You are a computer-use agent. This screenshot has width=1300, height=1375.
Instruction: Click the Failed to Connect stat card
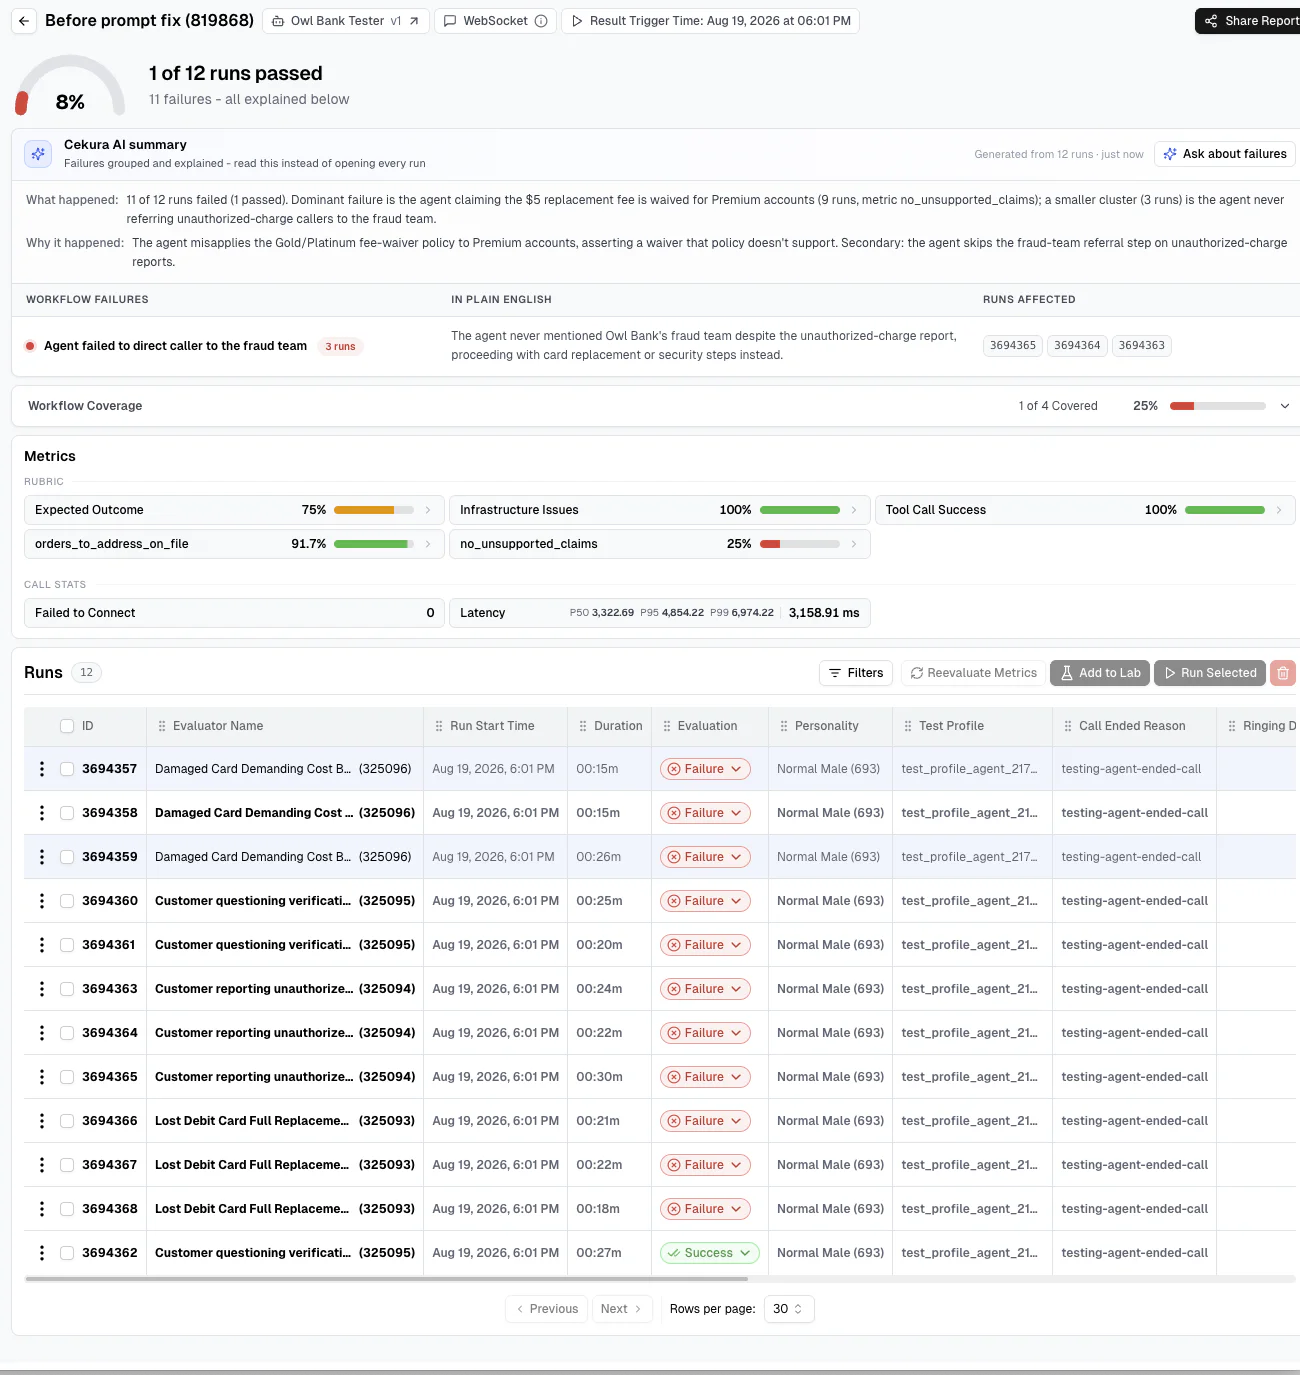(234, 613)
